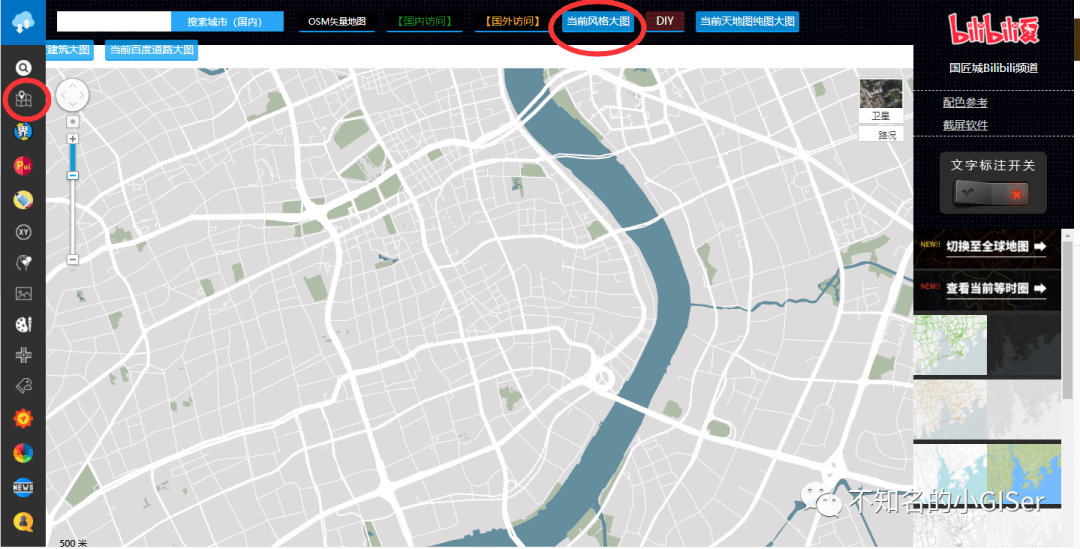The width and height of the screenshot is (1080, 549).
Task: Open the POI tool icon
Action: coord(23,165)
